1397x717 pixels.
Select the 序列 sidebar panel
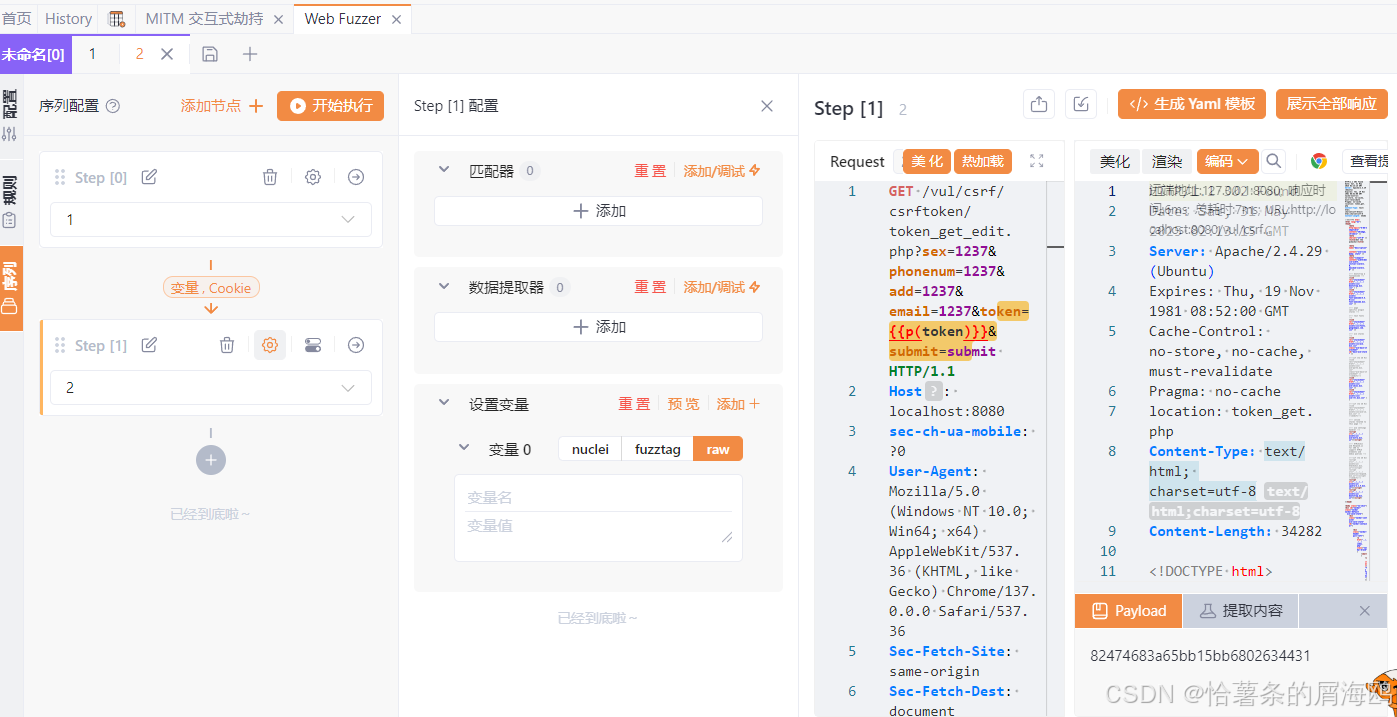point(10,288)
